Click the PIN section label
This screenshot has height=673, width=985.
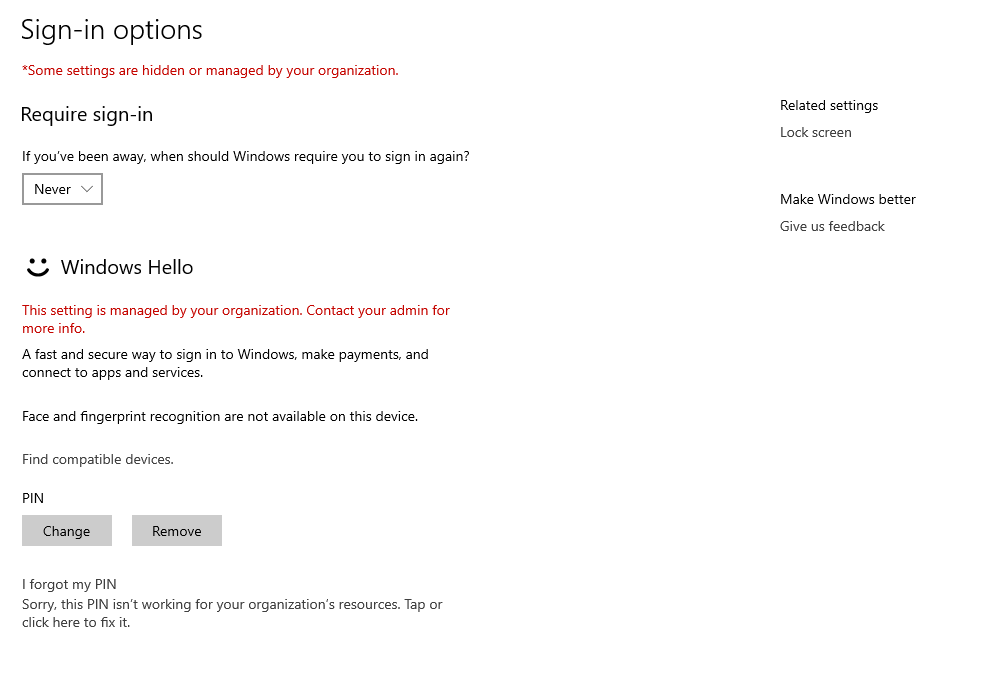pos(33,498)
